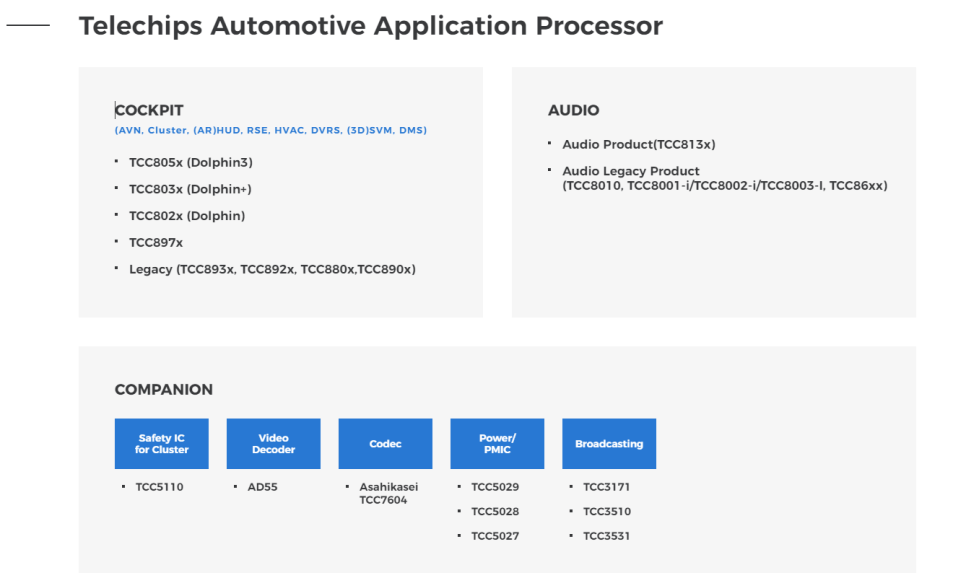The width and height of the screenshot is (966, 578).
Task: Click Asahikasei TCC7604 under Codec
Action: [x=389, y=493]
